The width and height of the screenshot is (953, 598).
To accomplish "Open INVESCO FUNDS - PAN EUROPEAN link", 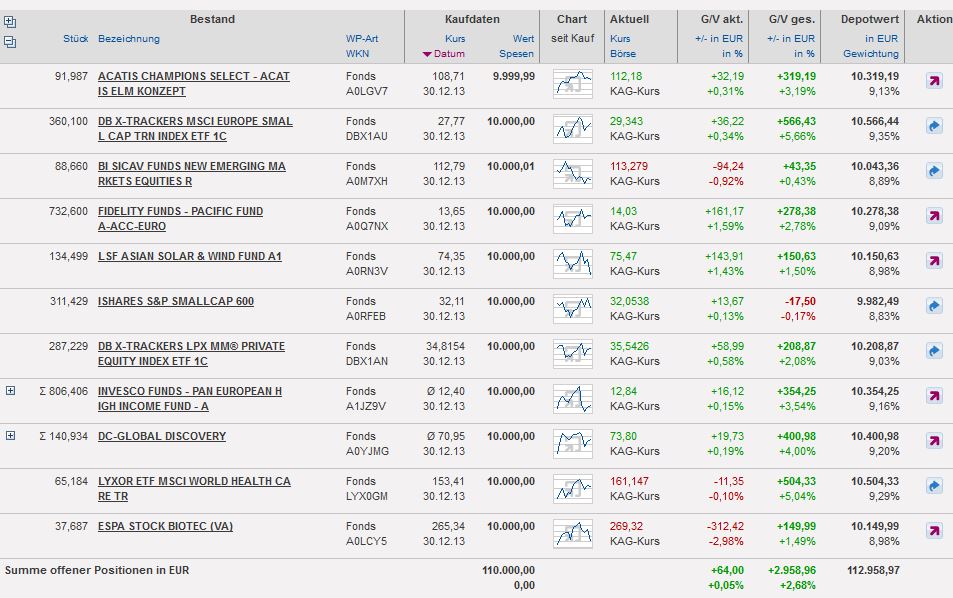I will (x=190, y=398).
